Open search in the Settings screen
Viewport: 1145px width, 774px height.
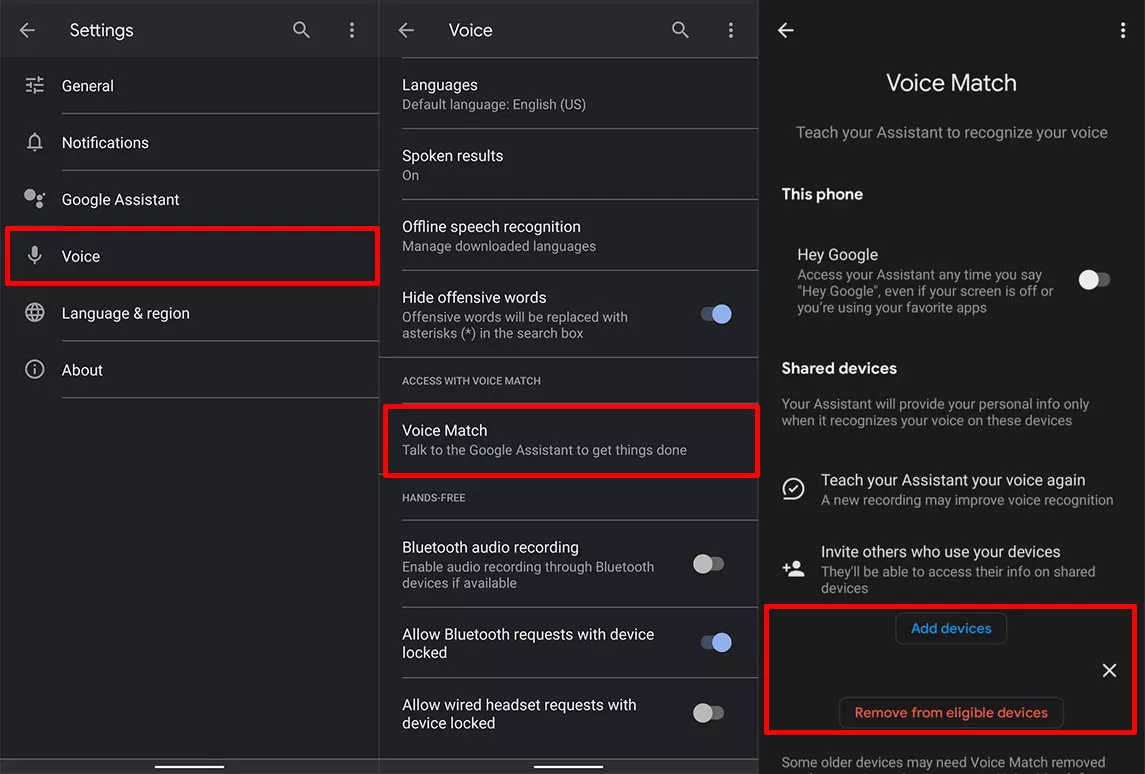301,30
